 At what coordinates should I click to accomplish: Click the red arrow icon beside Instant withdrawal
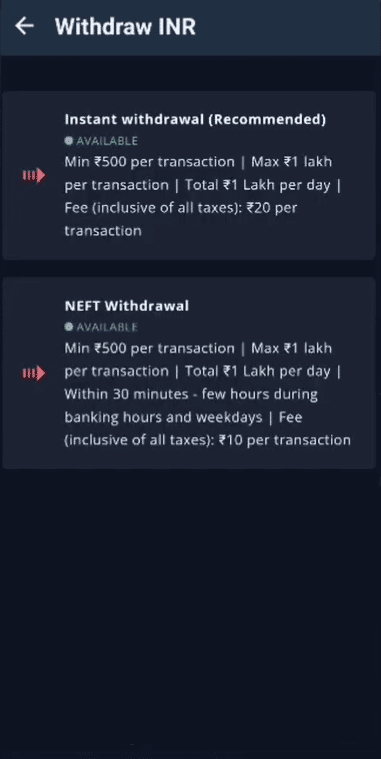tap(34, 175)
